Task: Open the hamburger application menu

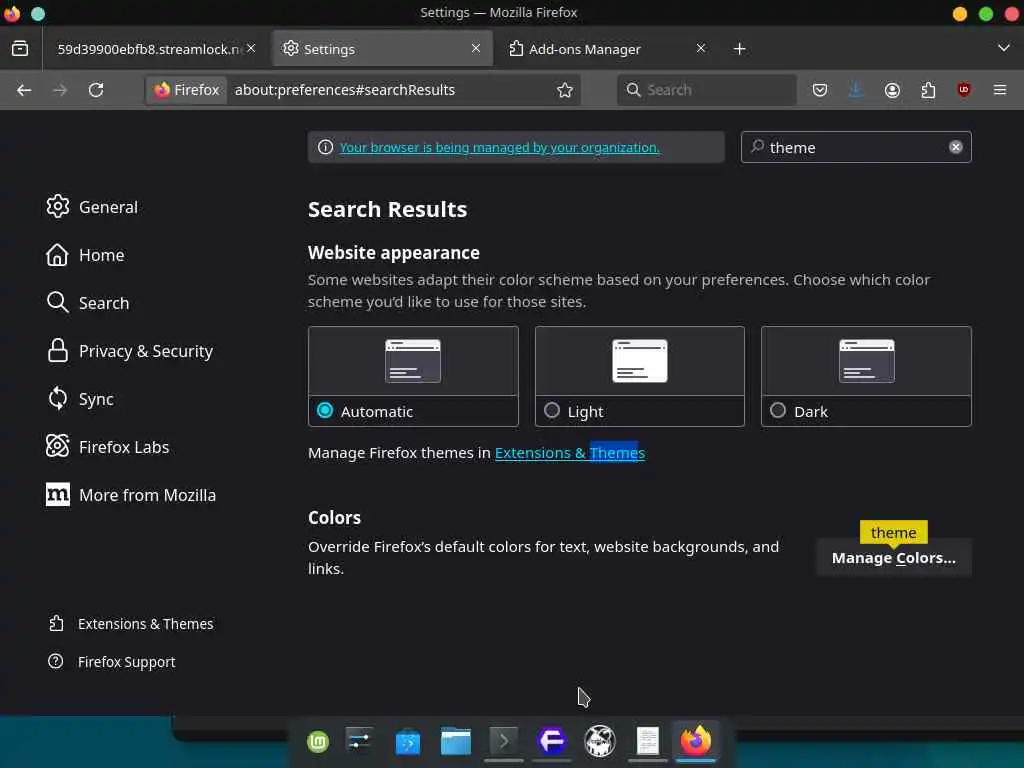Action: click(1000, 90)
